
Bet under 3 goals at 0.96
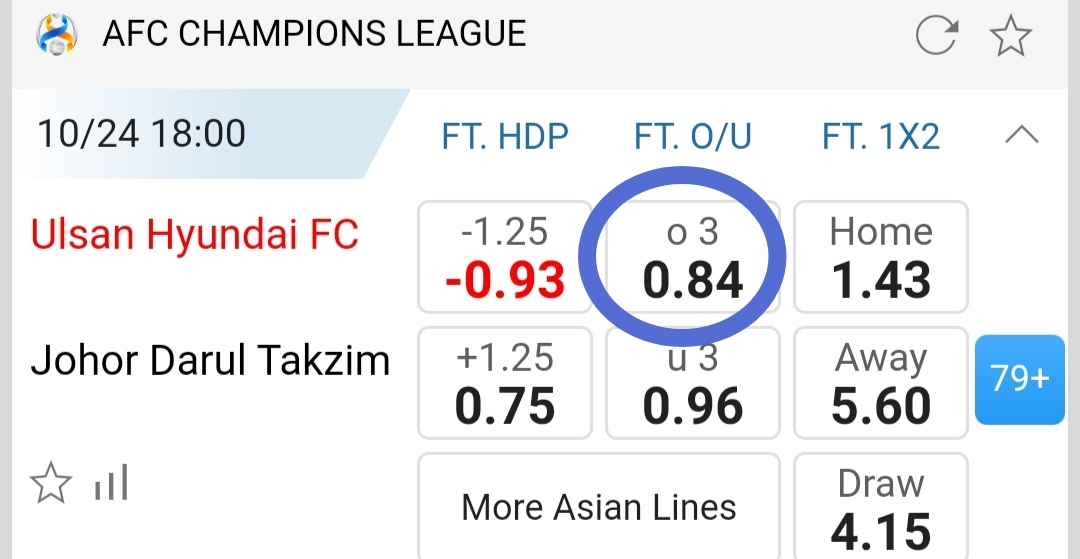point(693,383)
